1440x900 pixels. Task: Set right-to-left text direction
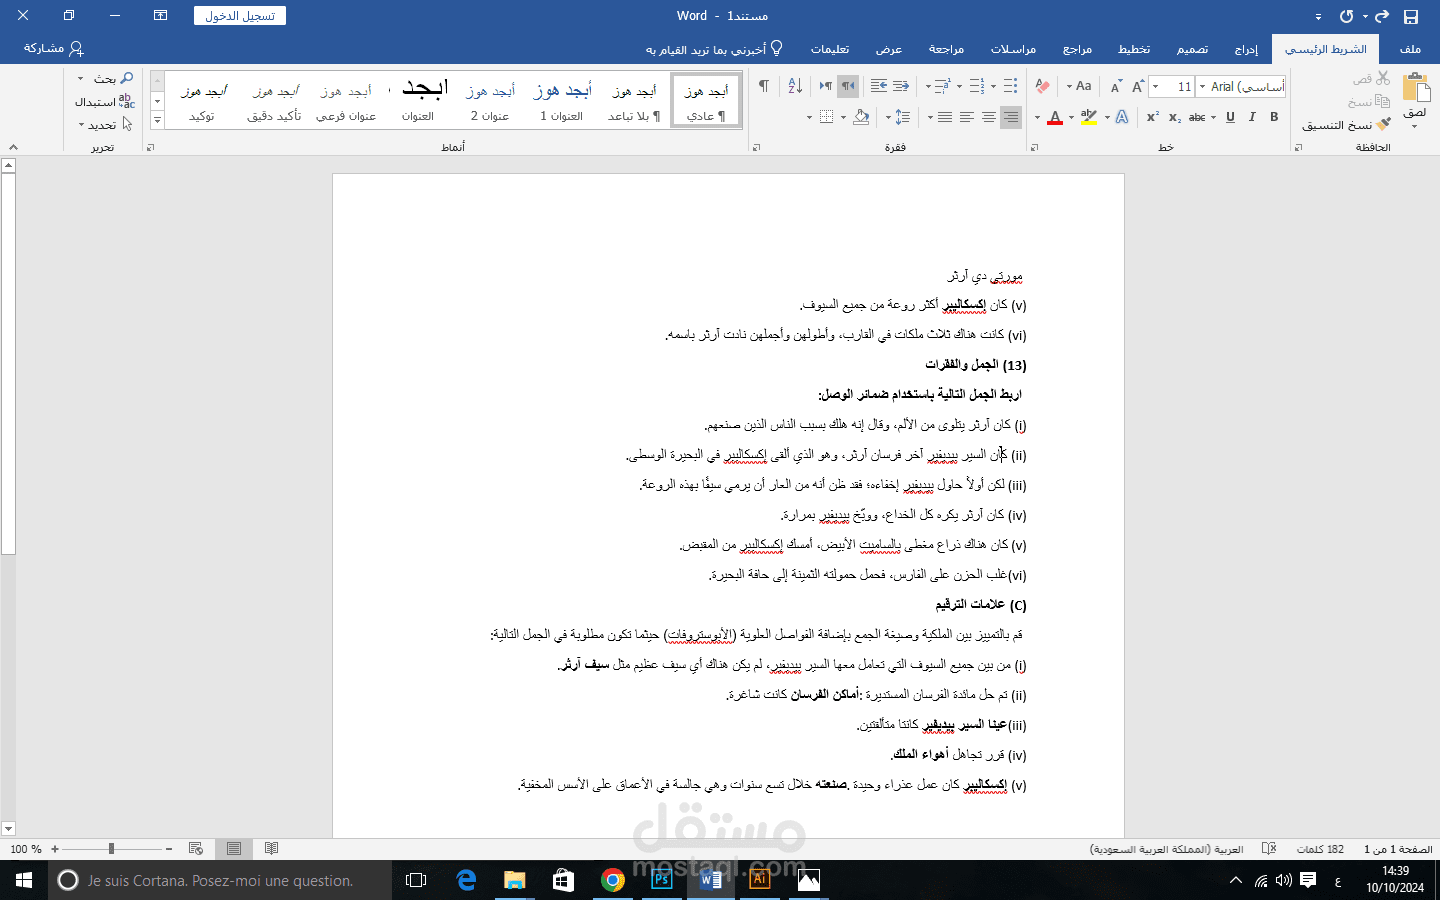(848, 86)
